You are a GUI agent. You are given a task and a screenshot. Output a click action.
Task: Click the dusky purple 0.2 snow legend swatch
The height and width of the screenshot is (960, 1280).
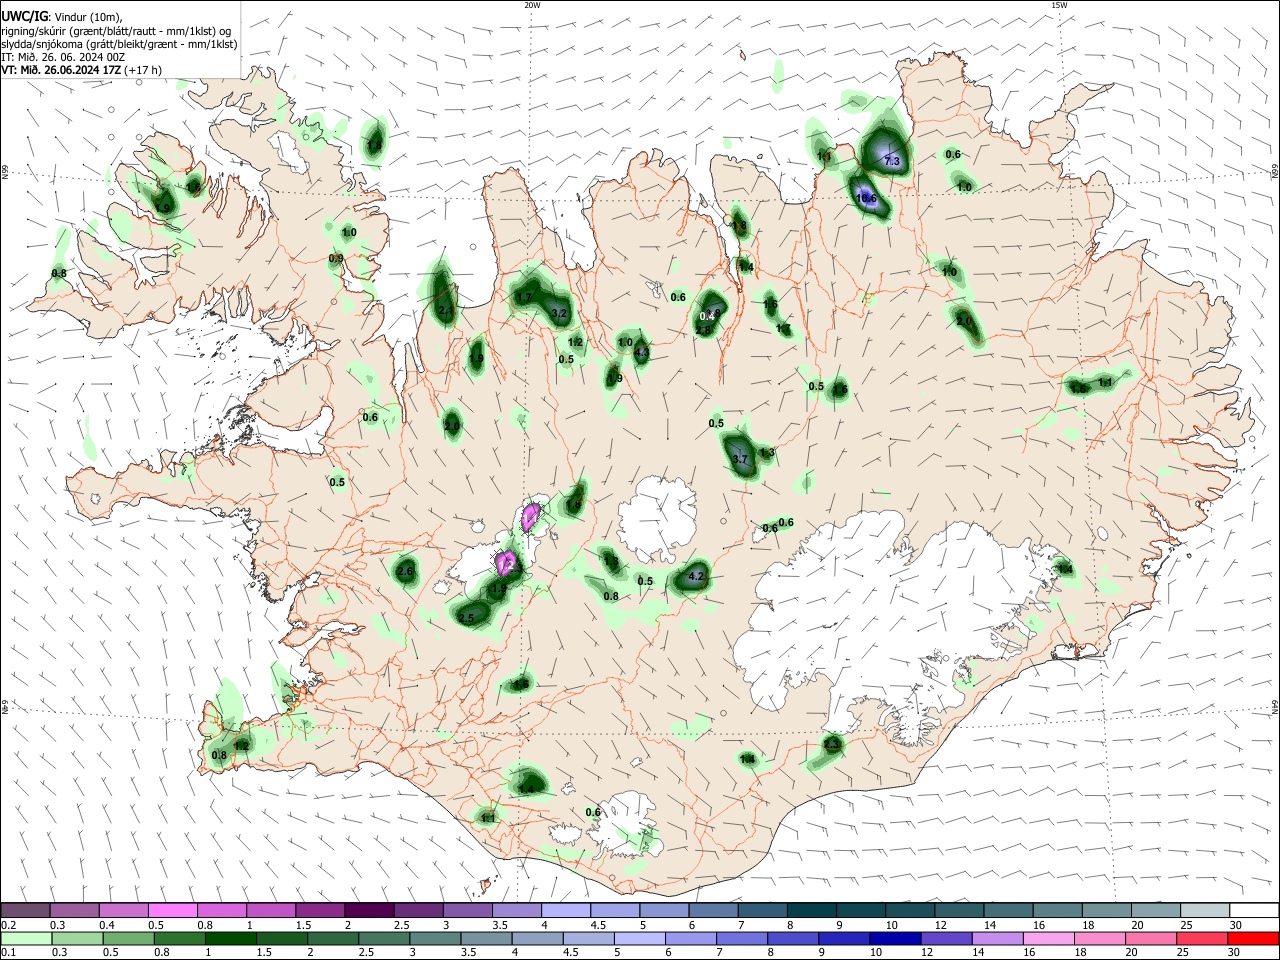tap(25, 910)
